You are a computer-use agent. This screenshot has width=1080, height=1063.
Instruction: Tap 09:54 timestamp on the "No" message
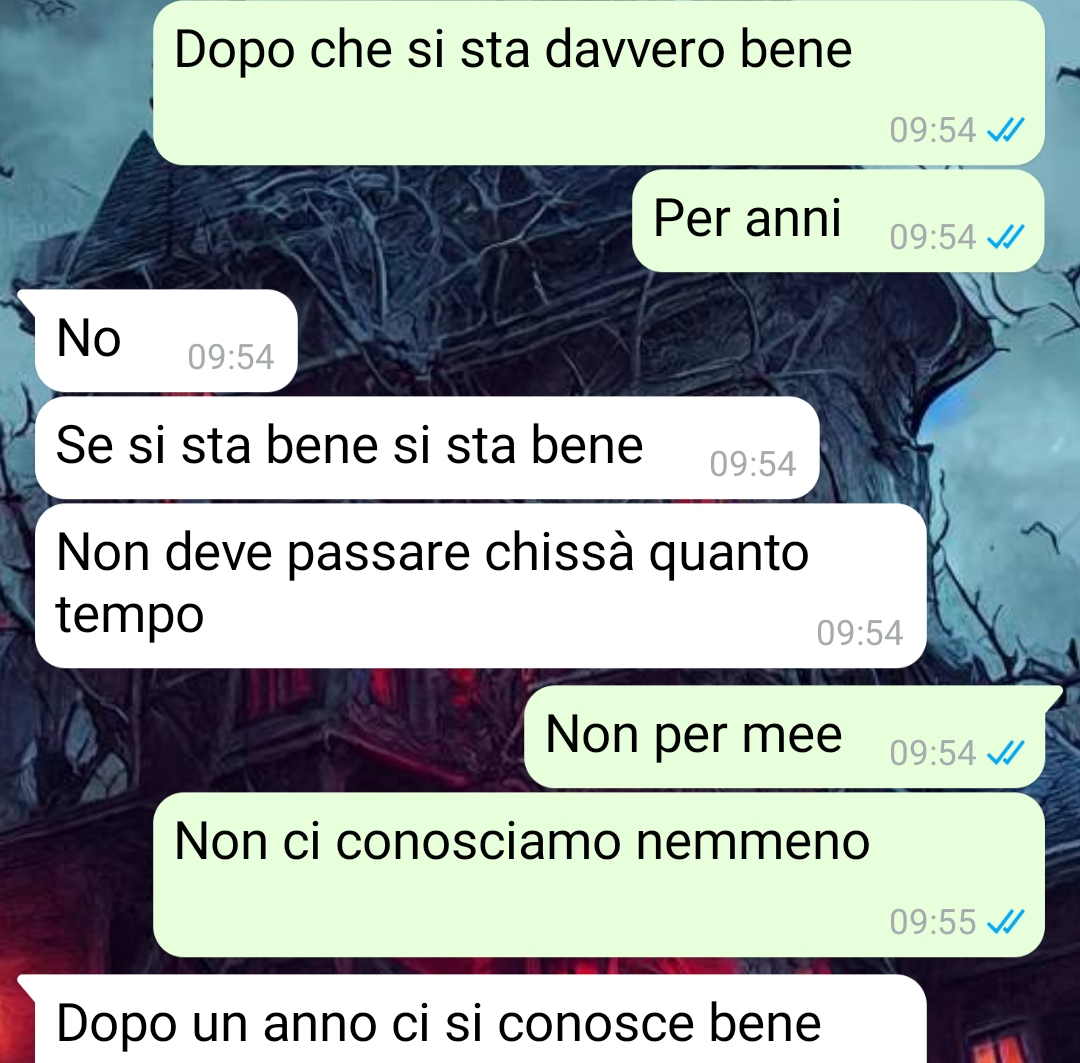[231, 357]
